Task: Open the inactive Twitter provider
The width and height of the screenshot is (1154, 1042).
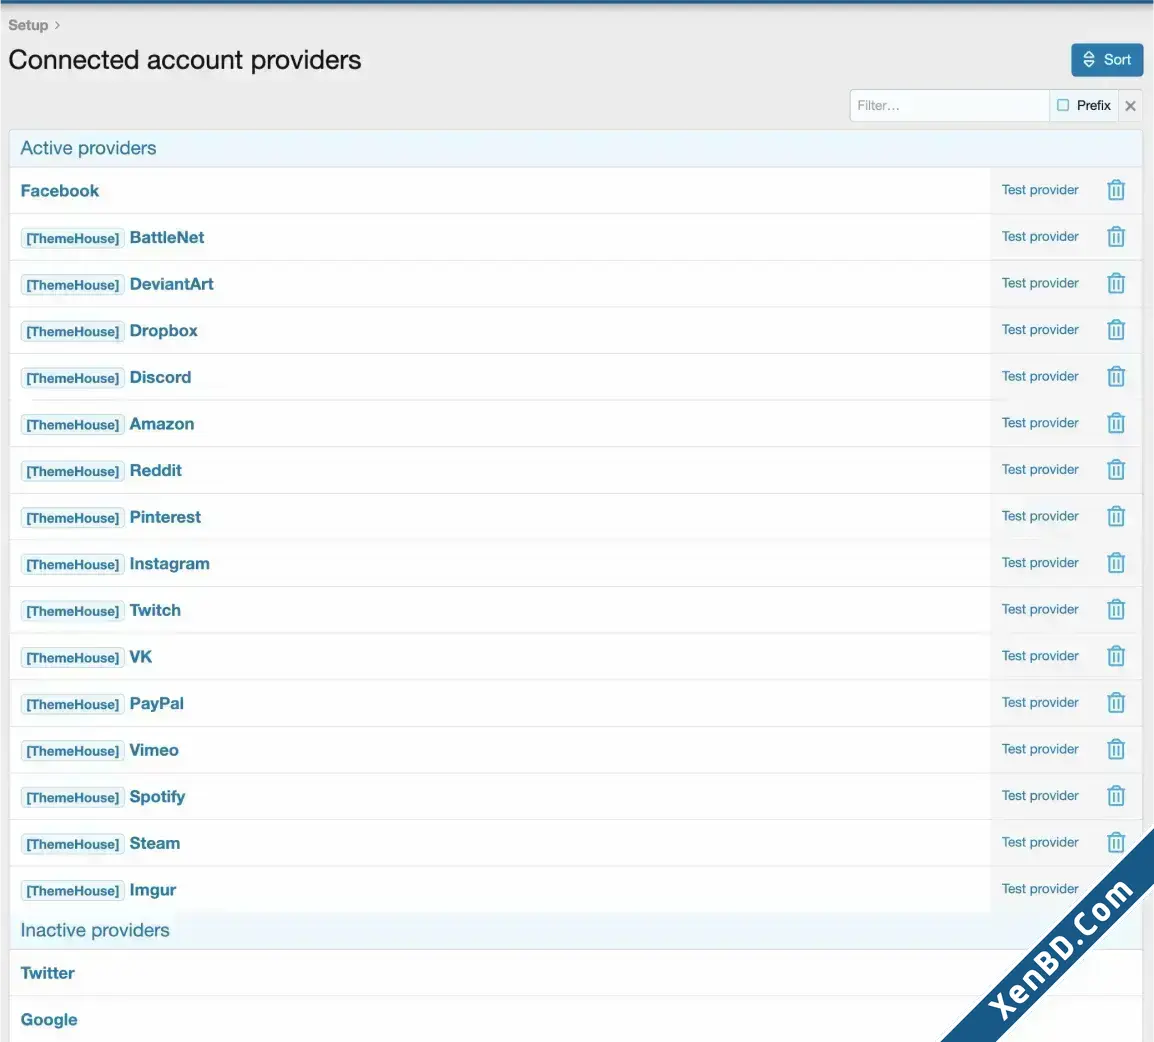Action: pos(48,973)
